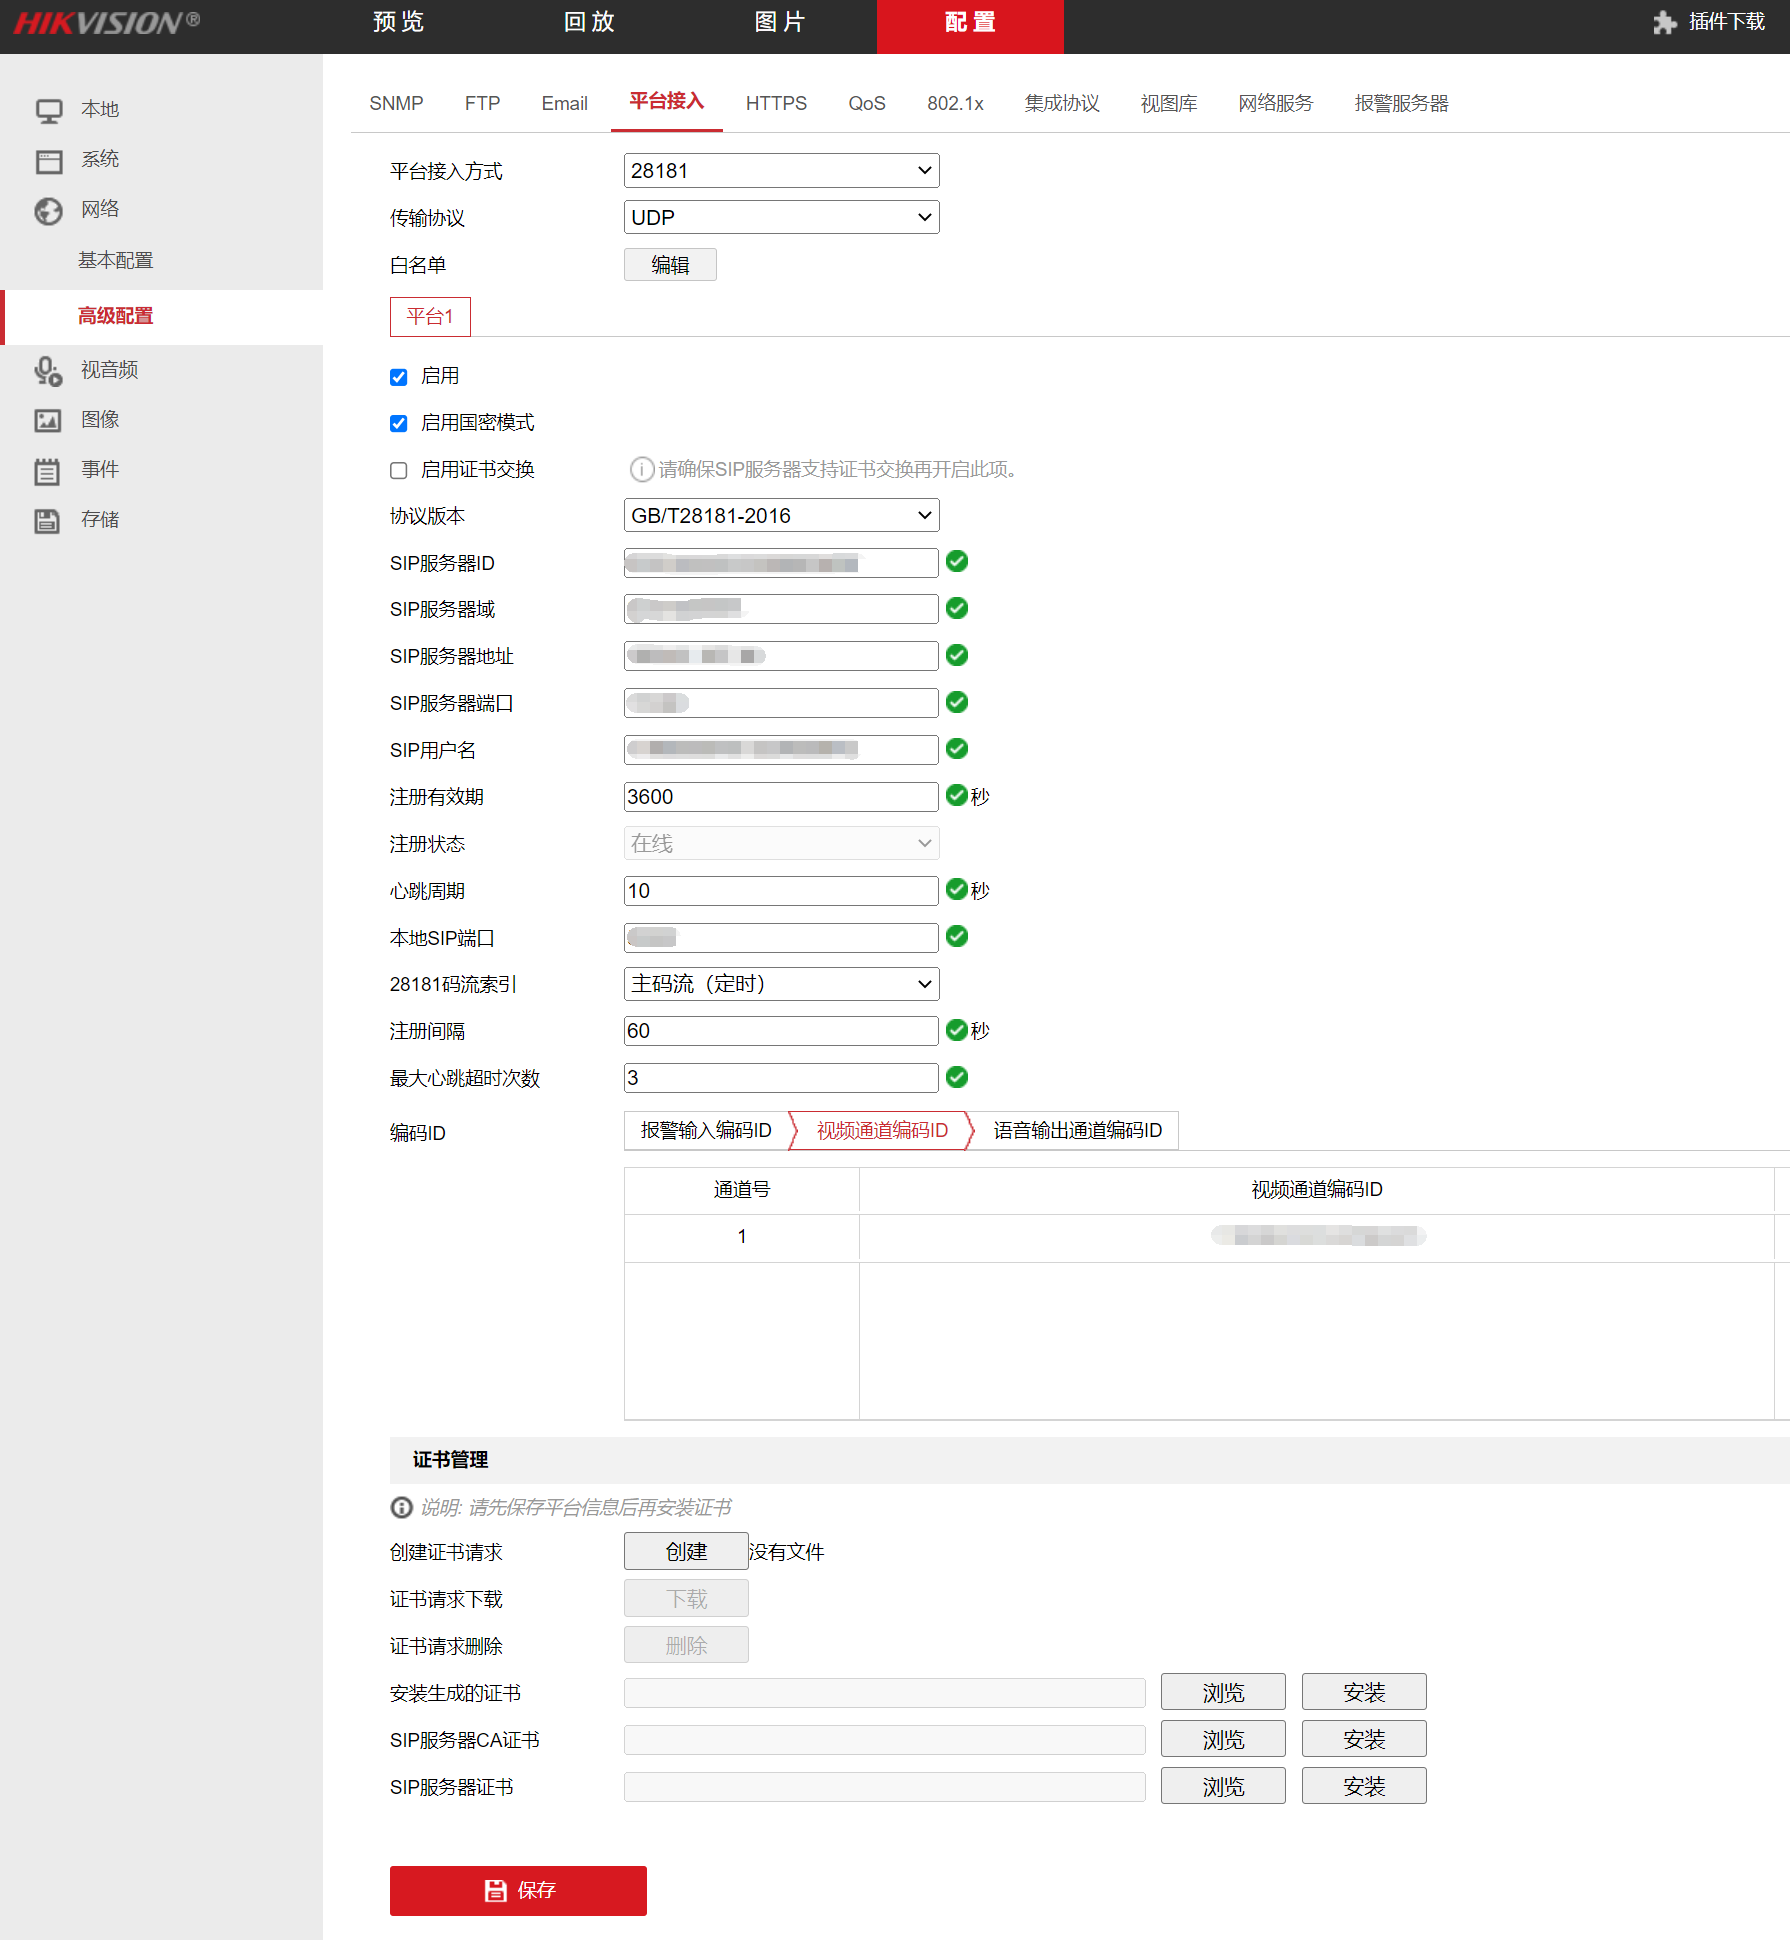Click the monitor icon beside 本地
The image size is (1790, 1940).
(x=48, y=110)
